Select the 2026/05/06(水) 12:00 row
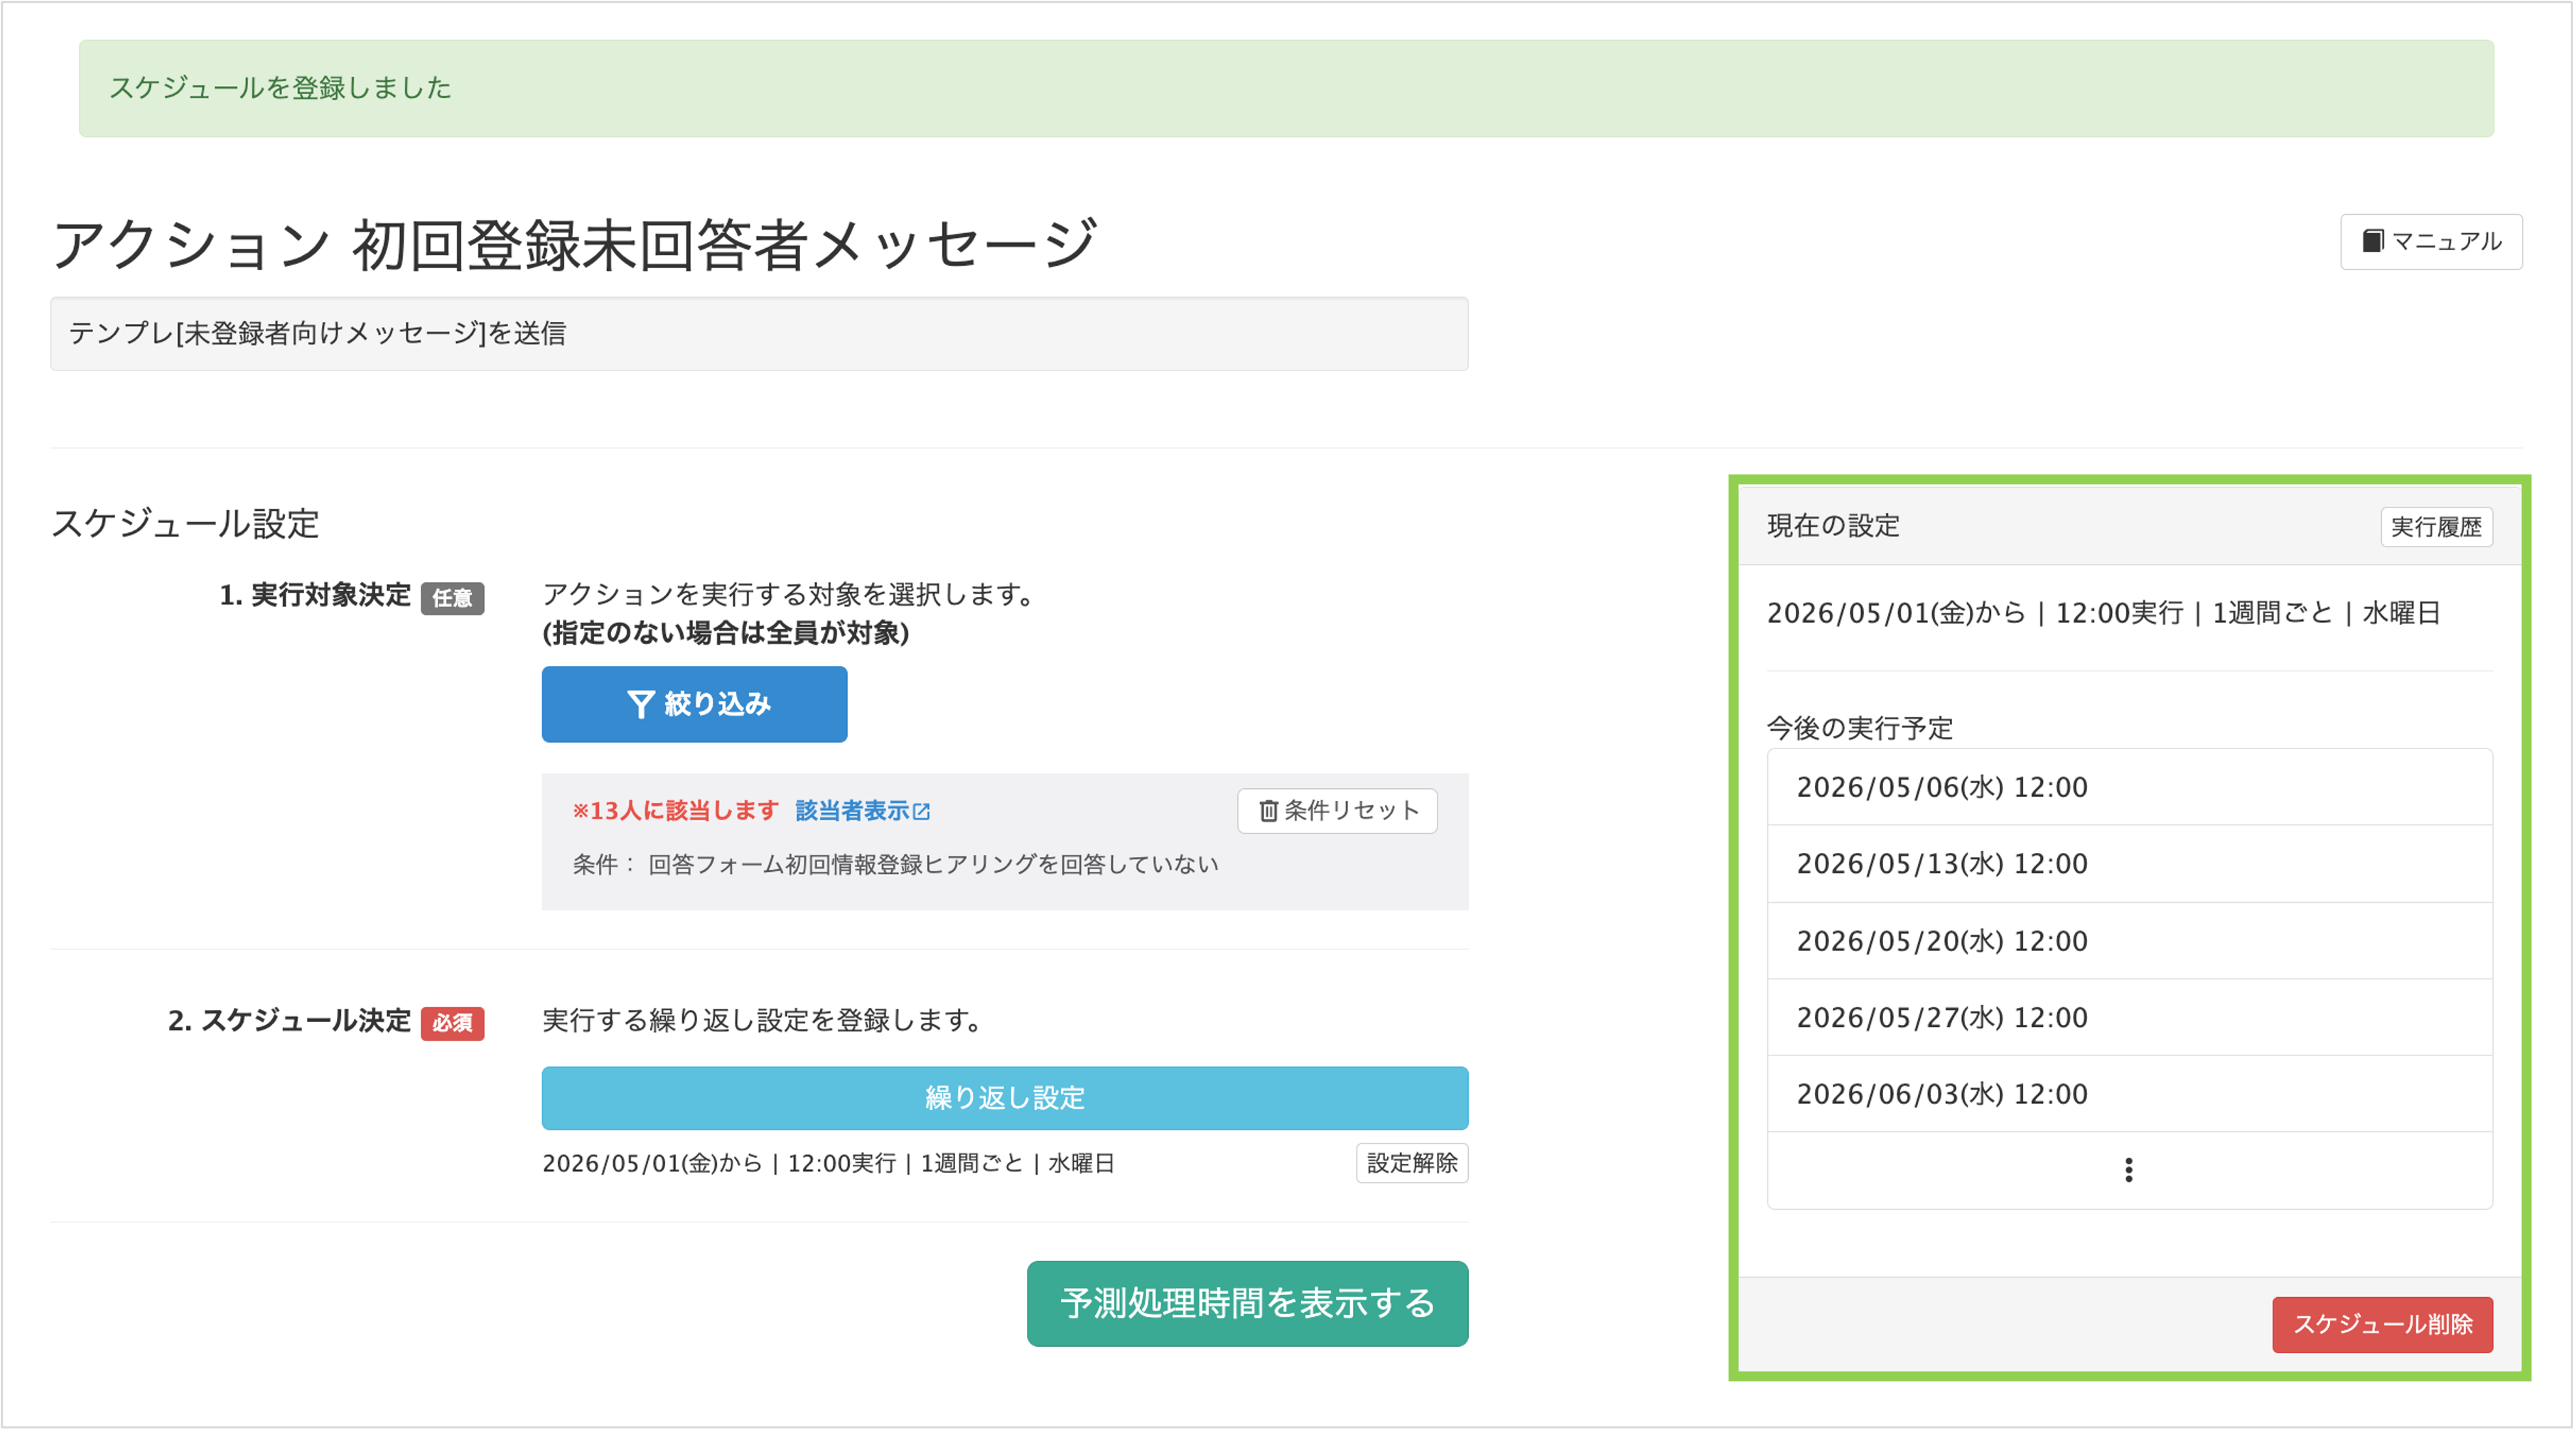 [x=2128, y=787]
